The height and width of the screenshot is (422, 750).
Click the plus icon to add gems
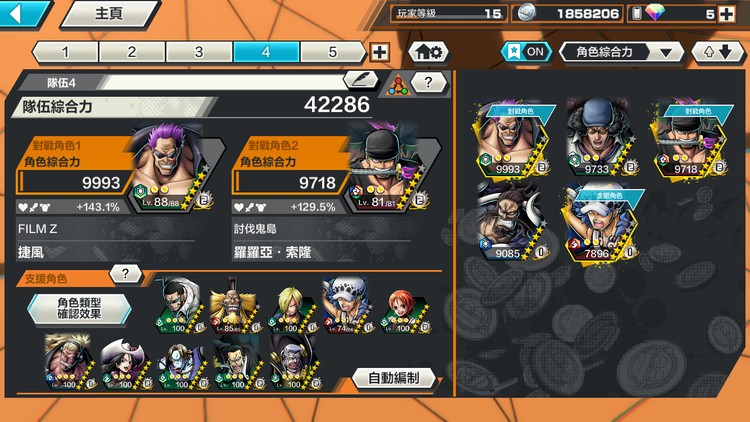[727, 14]
